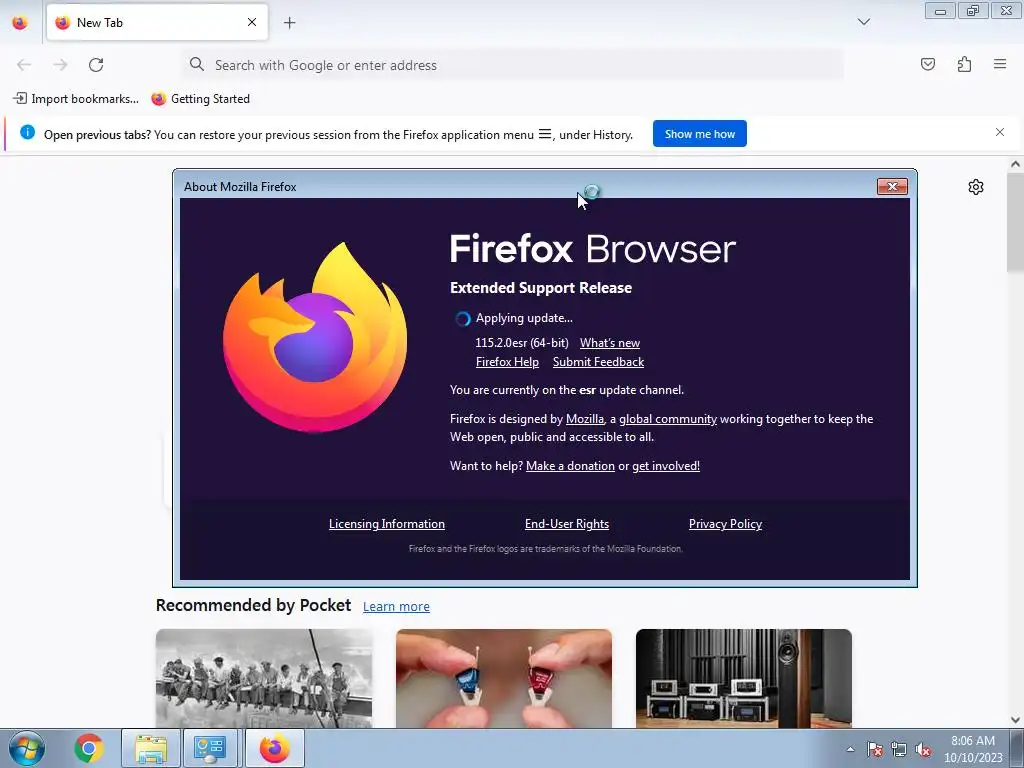Viewport: 1024px width, 768px height.
Task: Click Learn more next to Pocket heading
Action: point(396,607)
